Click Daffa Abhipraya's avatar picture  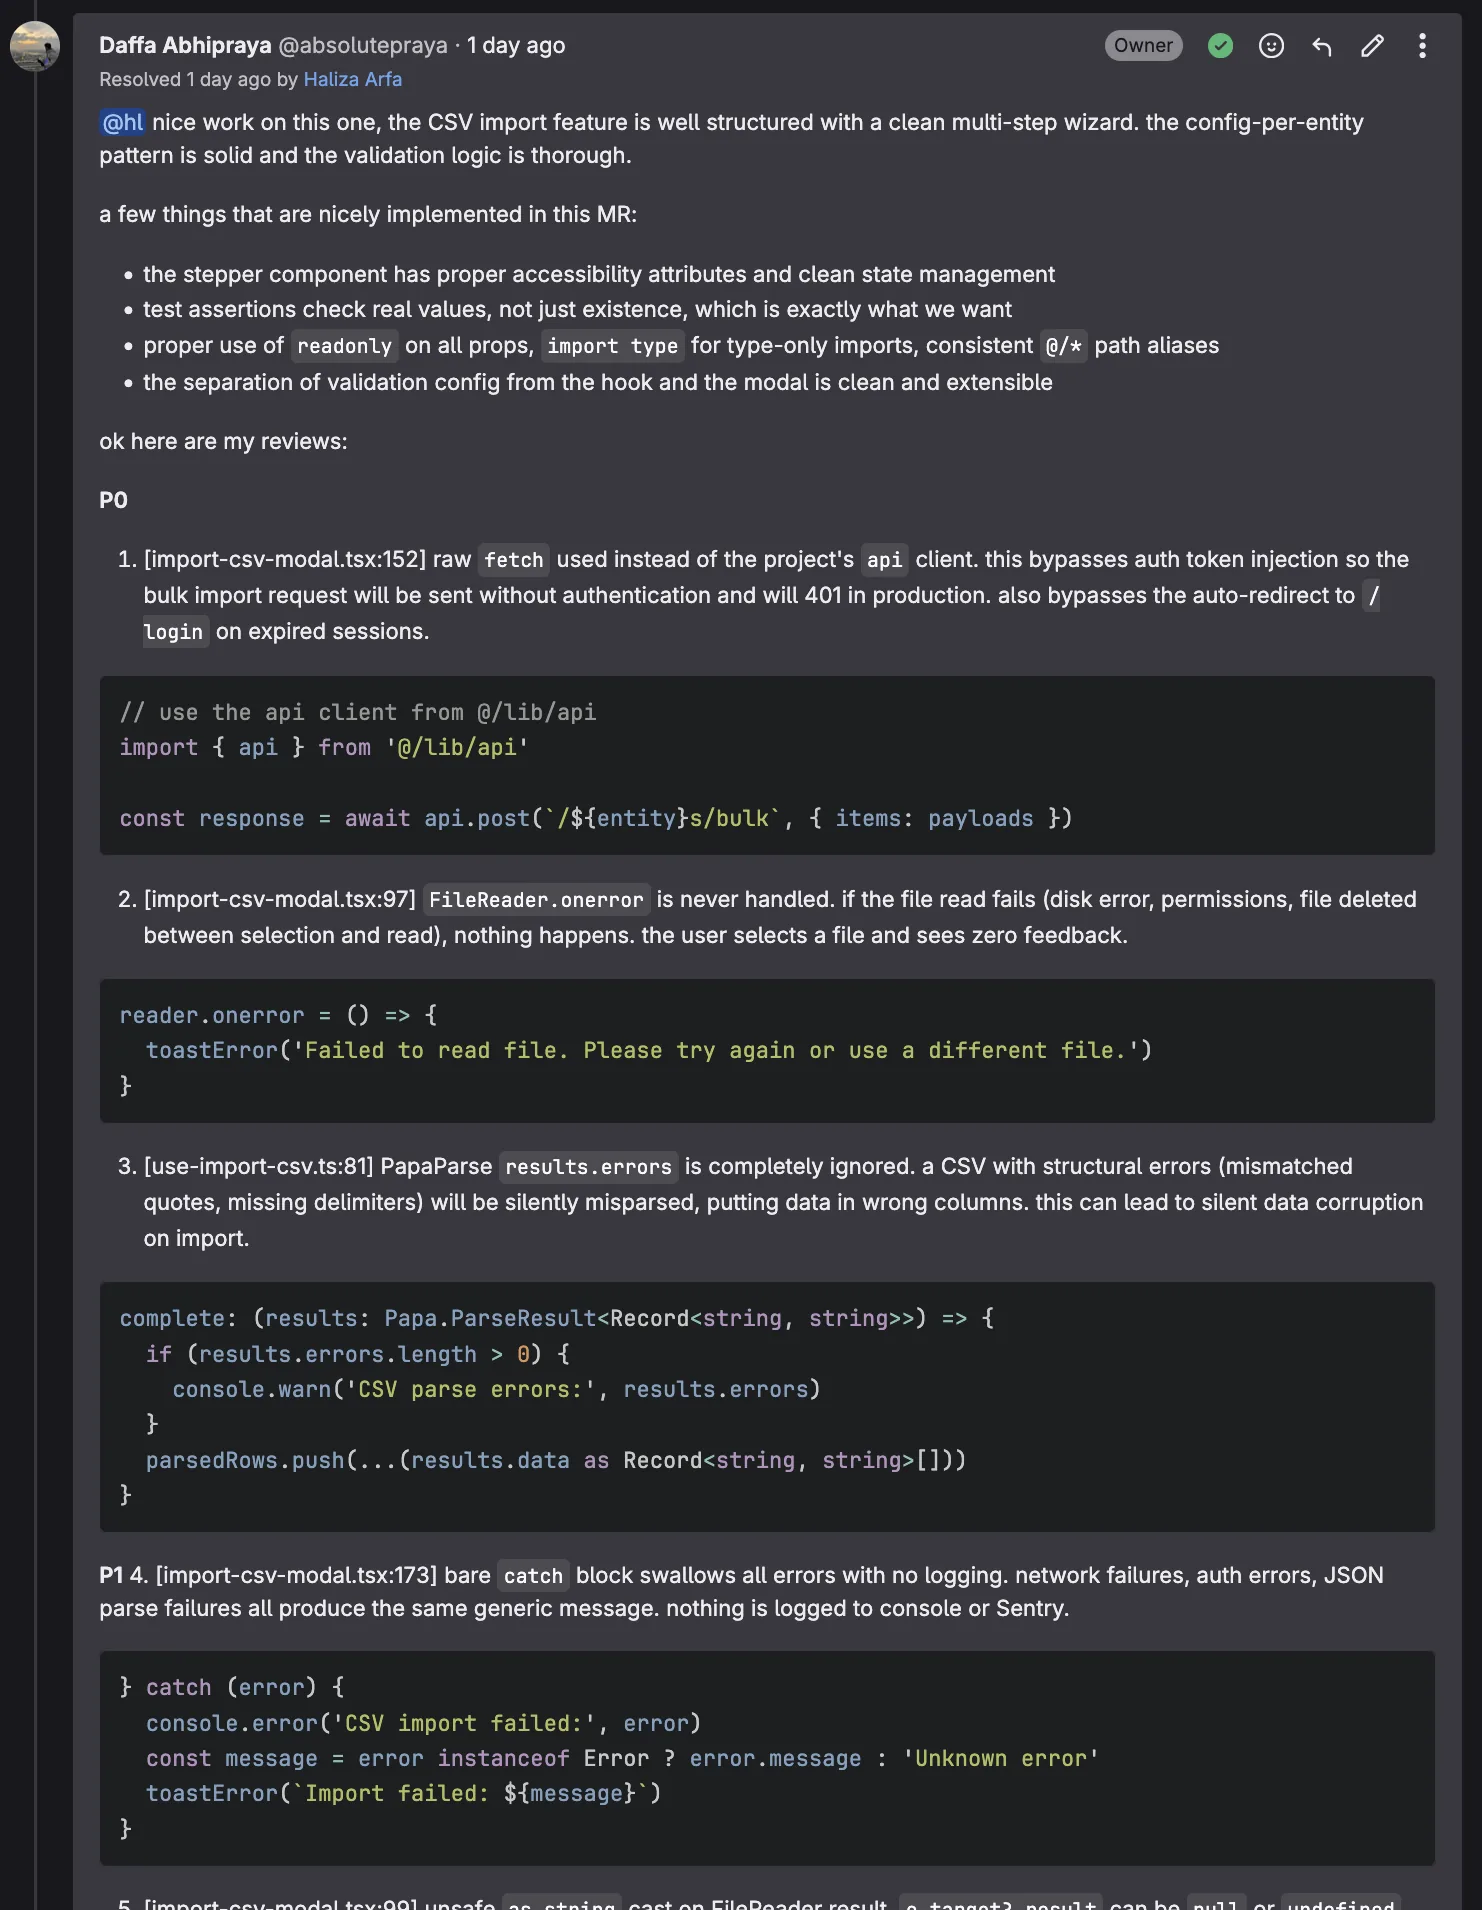34,47
